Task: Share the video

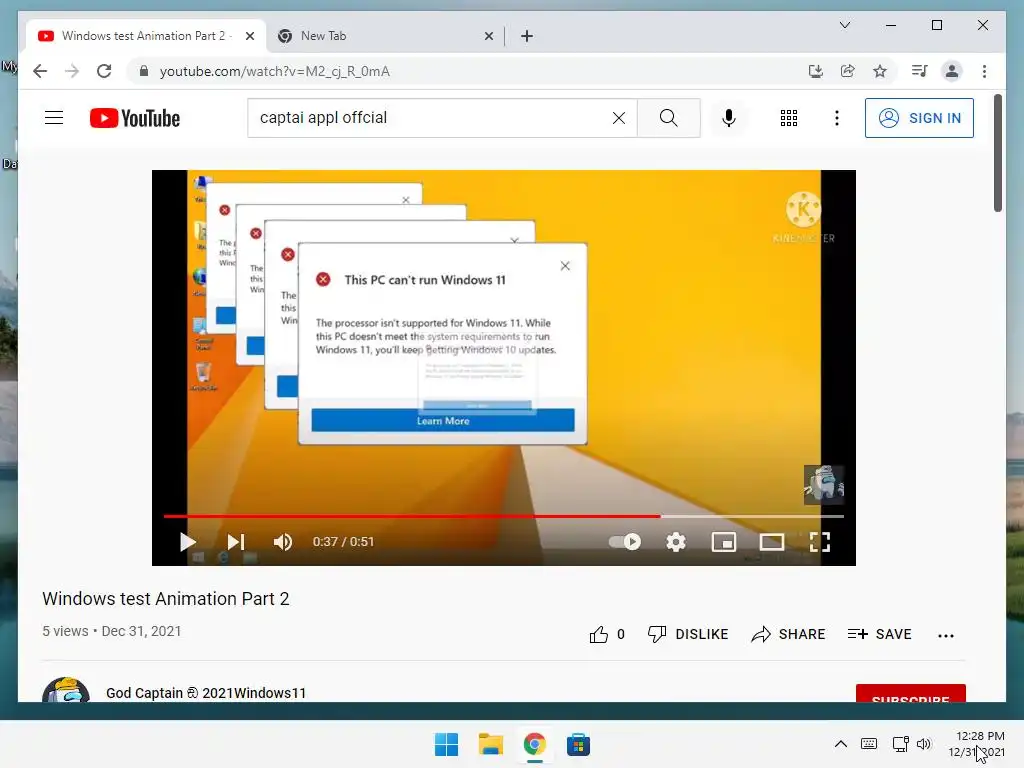Action: [788, 634]
